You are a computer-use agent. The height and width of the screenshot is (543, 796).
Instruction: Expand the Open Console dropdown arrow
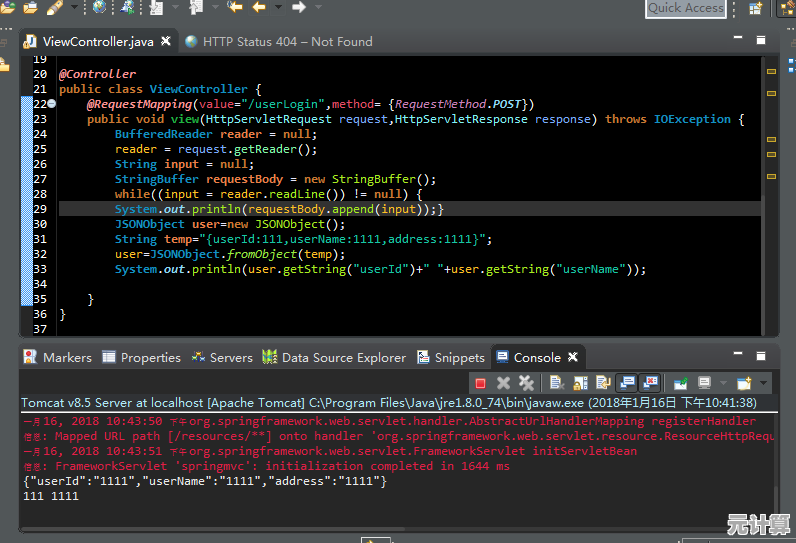coord(764,383)
